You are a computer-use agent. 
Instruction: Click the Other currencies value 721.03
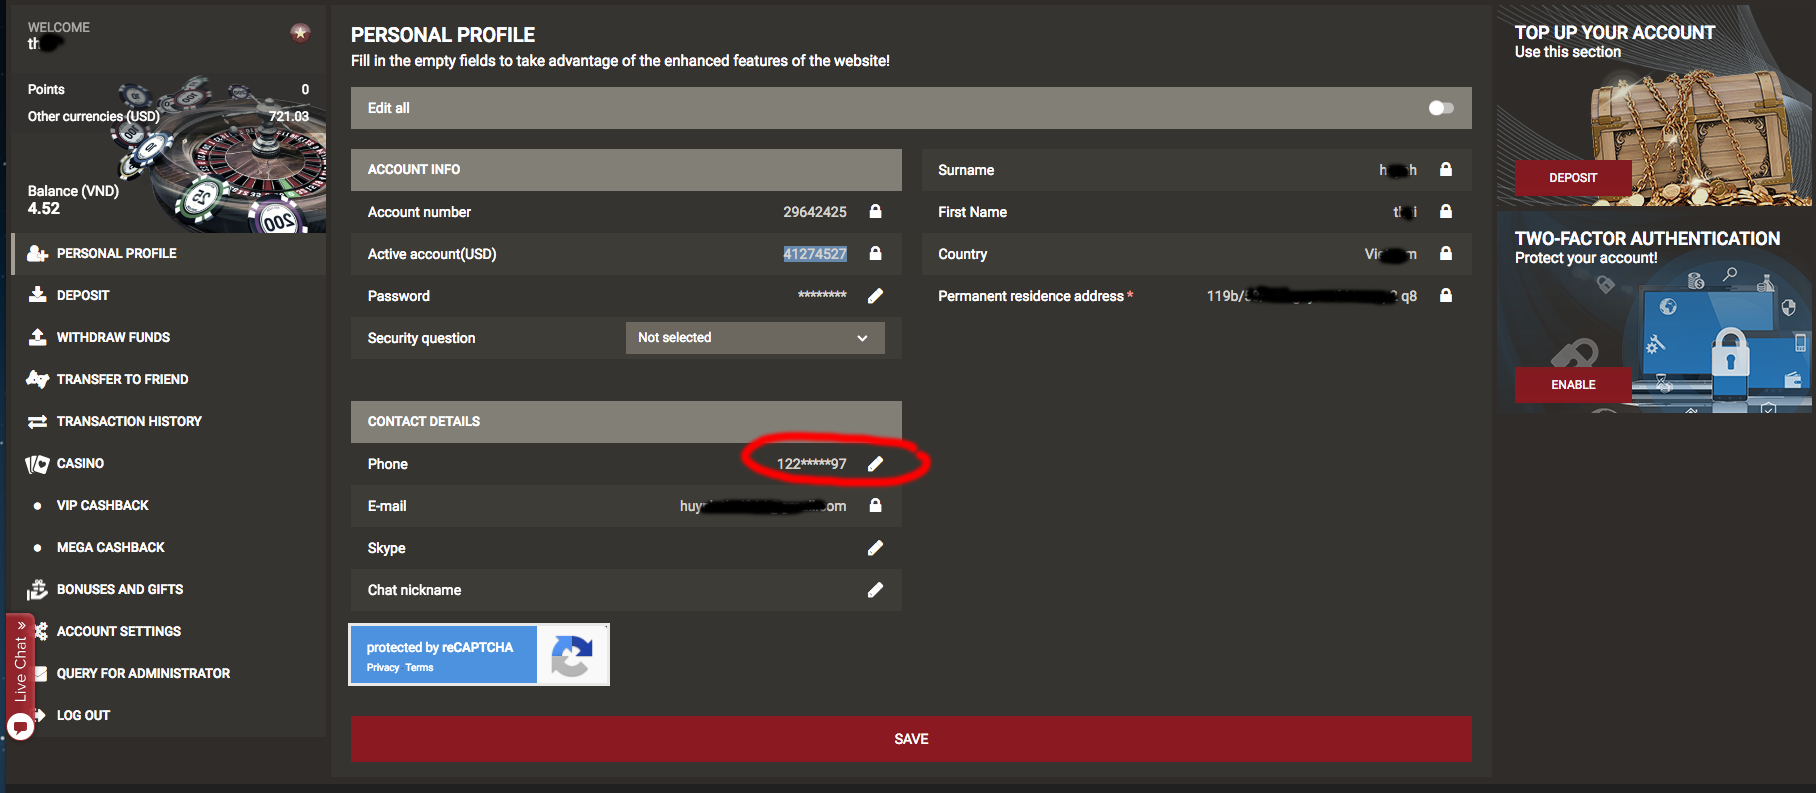coord(288,116)
